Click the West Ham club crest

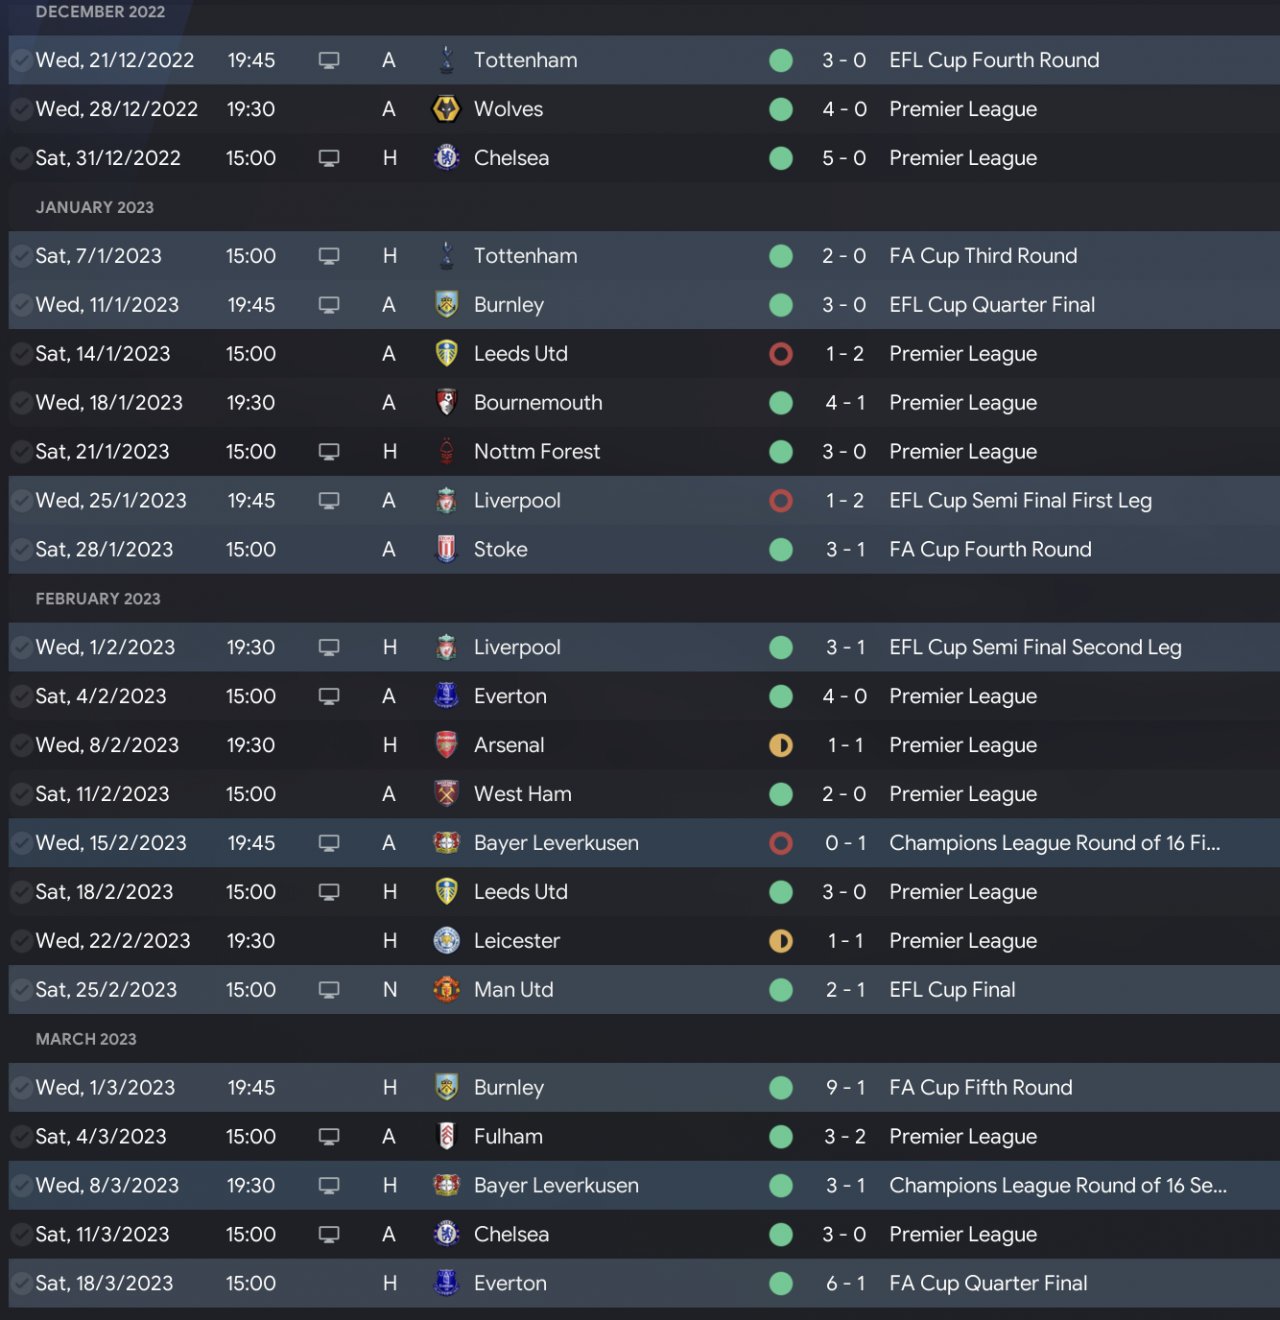point(446,794)
